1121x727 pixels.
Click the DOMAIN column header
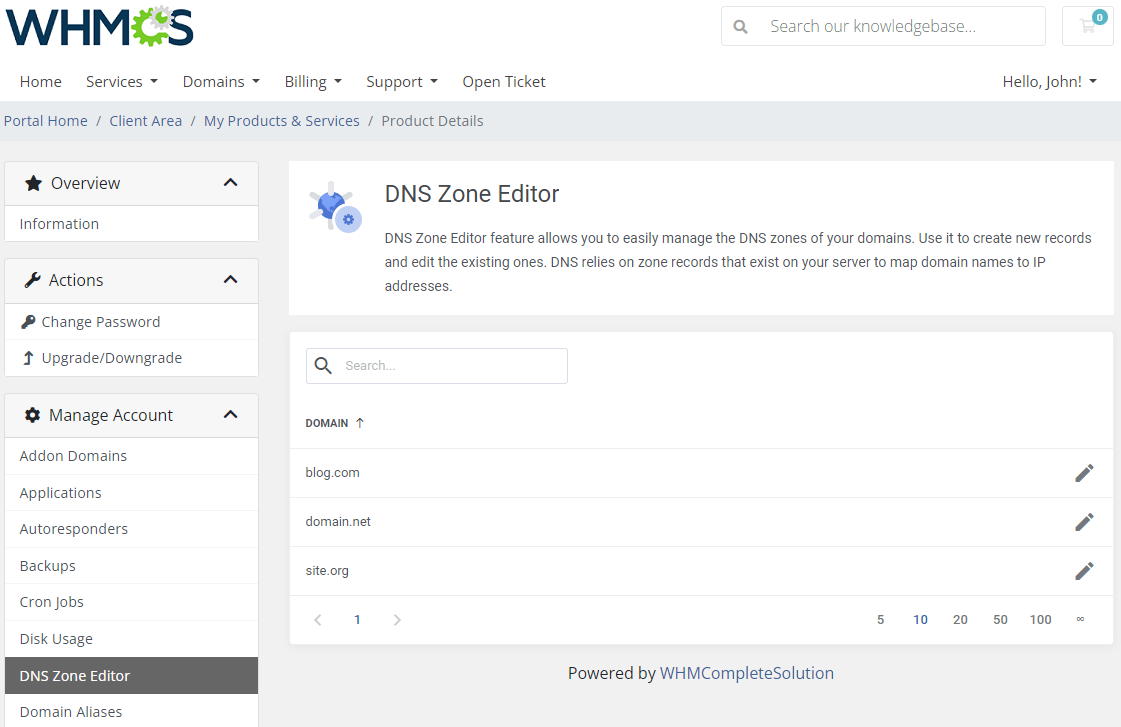click(x=327, y=423)
